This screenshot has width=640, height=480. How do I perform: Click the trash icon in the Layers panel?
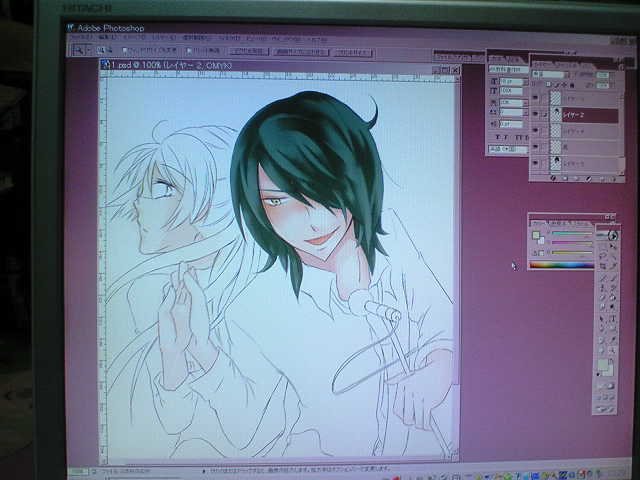point(613,178)
